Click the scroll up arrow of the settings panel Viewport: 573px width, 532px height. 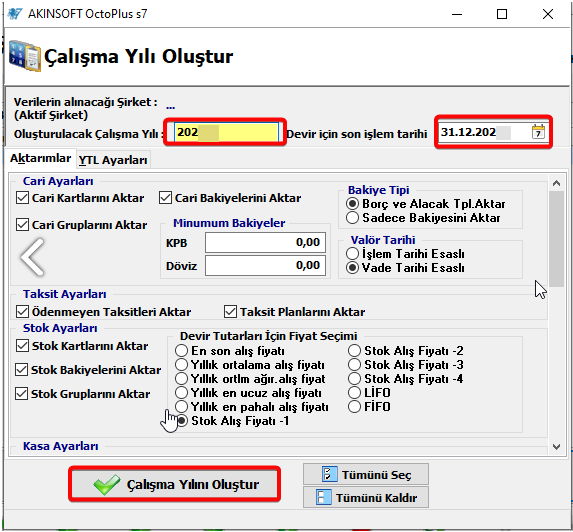(556, 183)
